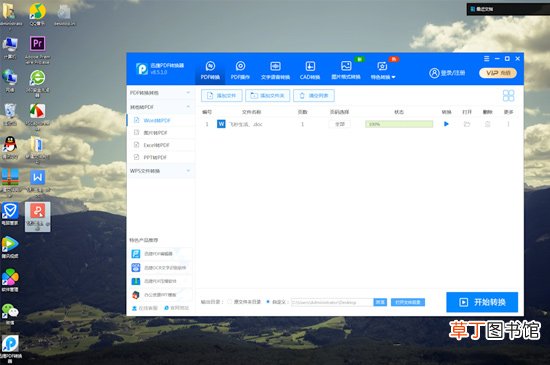
Task: Open the yellow-green QQ audio player desktop icon
Action: click(38, 15)
